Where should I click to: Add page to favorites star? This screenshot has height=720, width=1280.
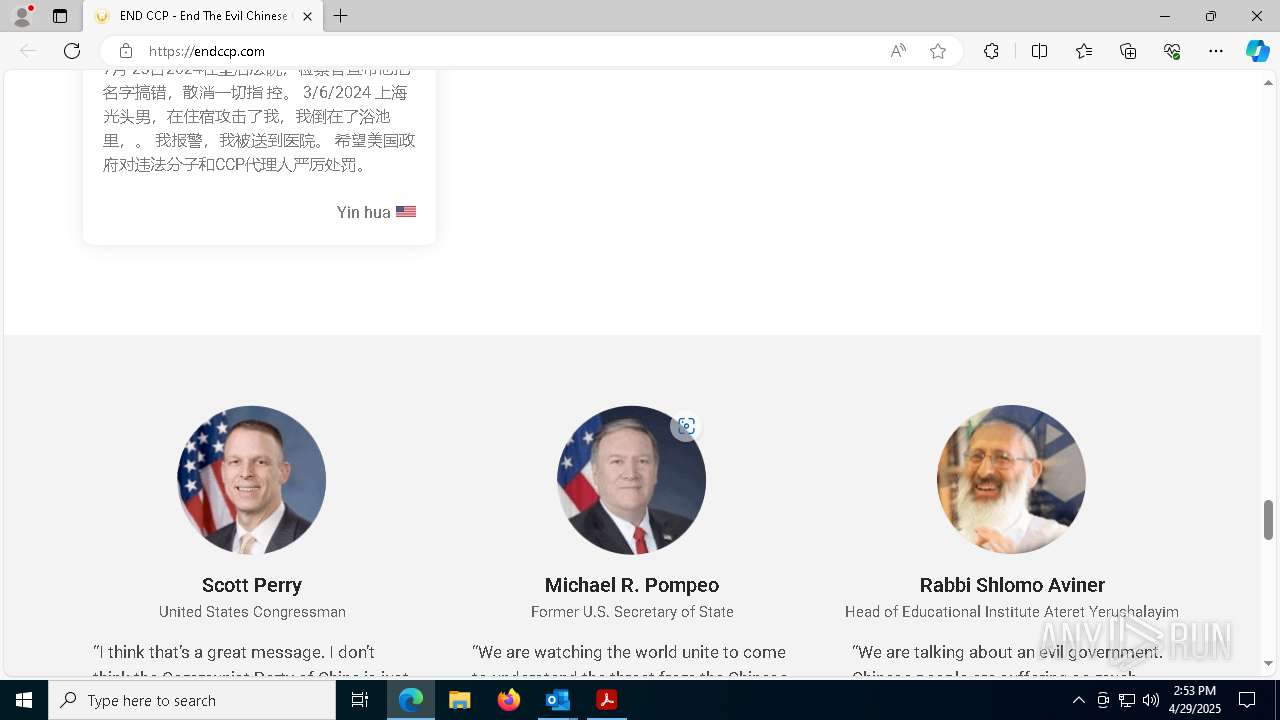(938, 51)
